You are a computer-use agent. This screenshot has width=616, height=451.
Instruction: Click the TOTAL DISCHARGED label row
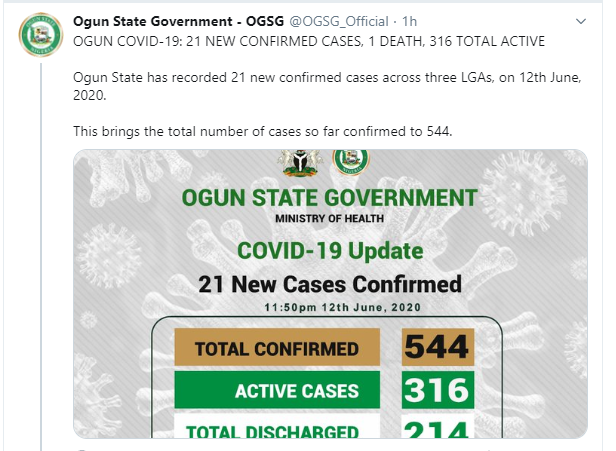click(x=277, y=426)
